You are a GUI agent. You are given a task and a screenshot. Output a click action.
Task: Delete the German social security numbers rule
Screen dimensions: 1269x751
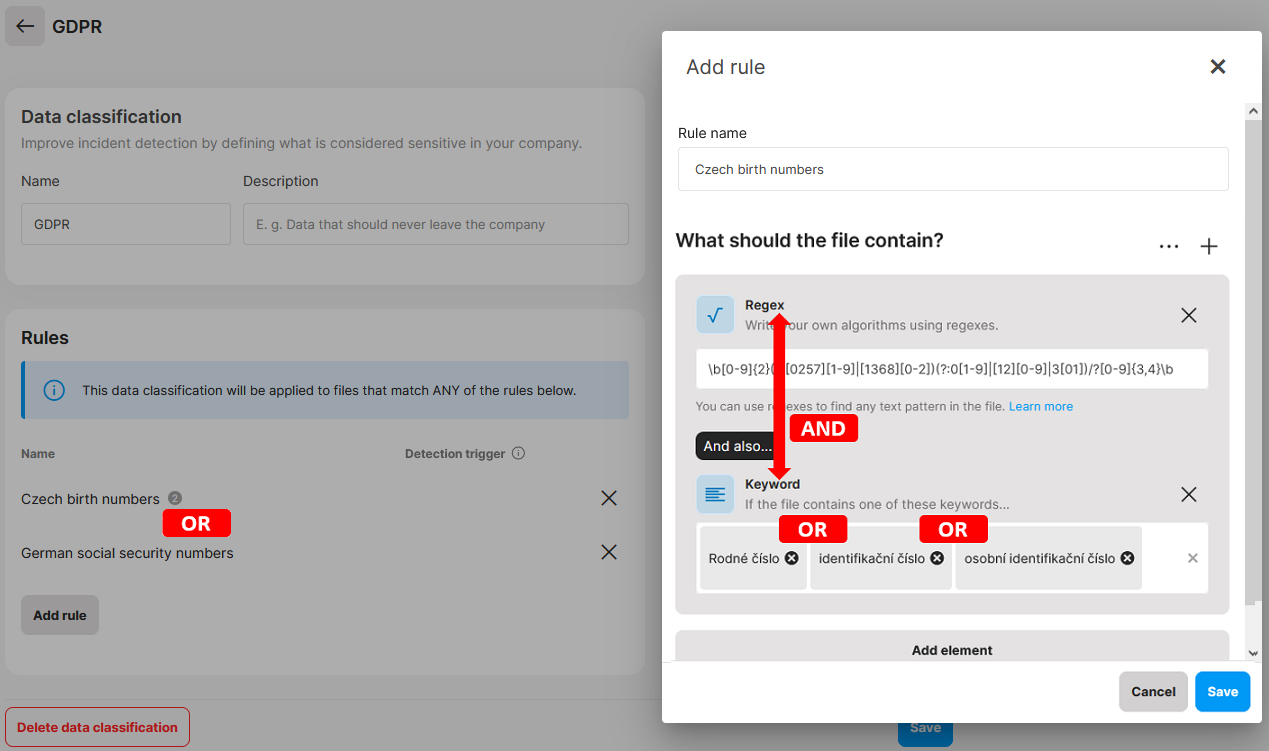pos(608,552)
